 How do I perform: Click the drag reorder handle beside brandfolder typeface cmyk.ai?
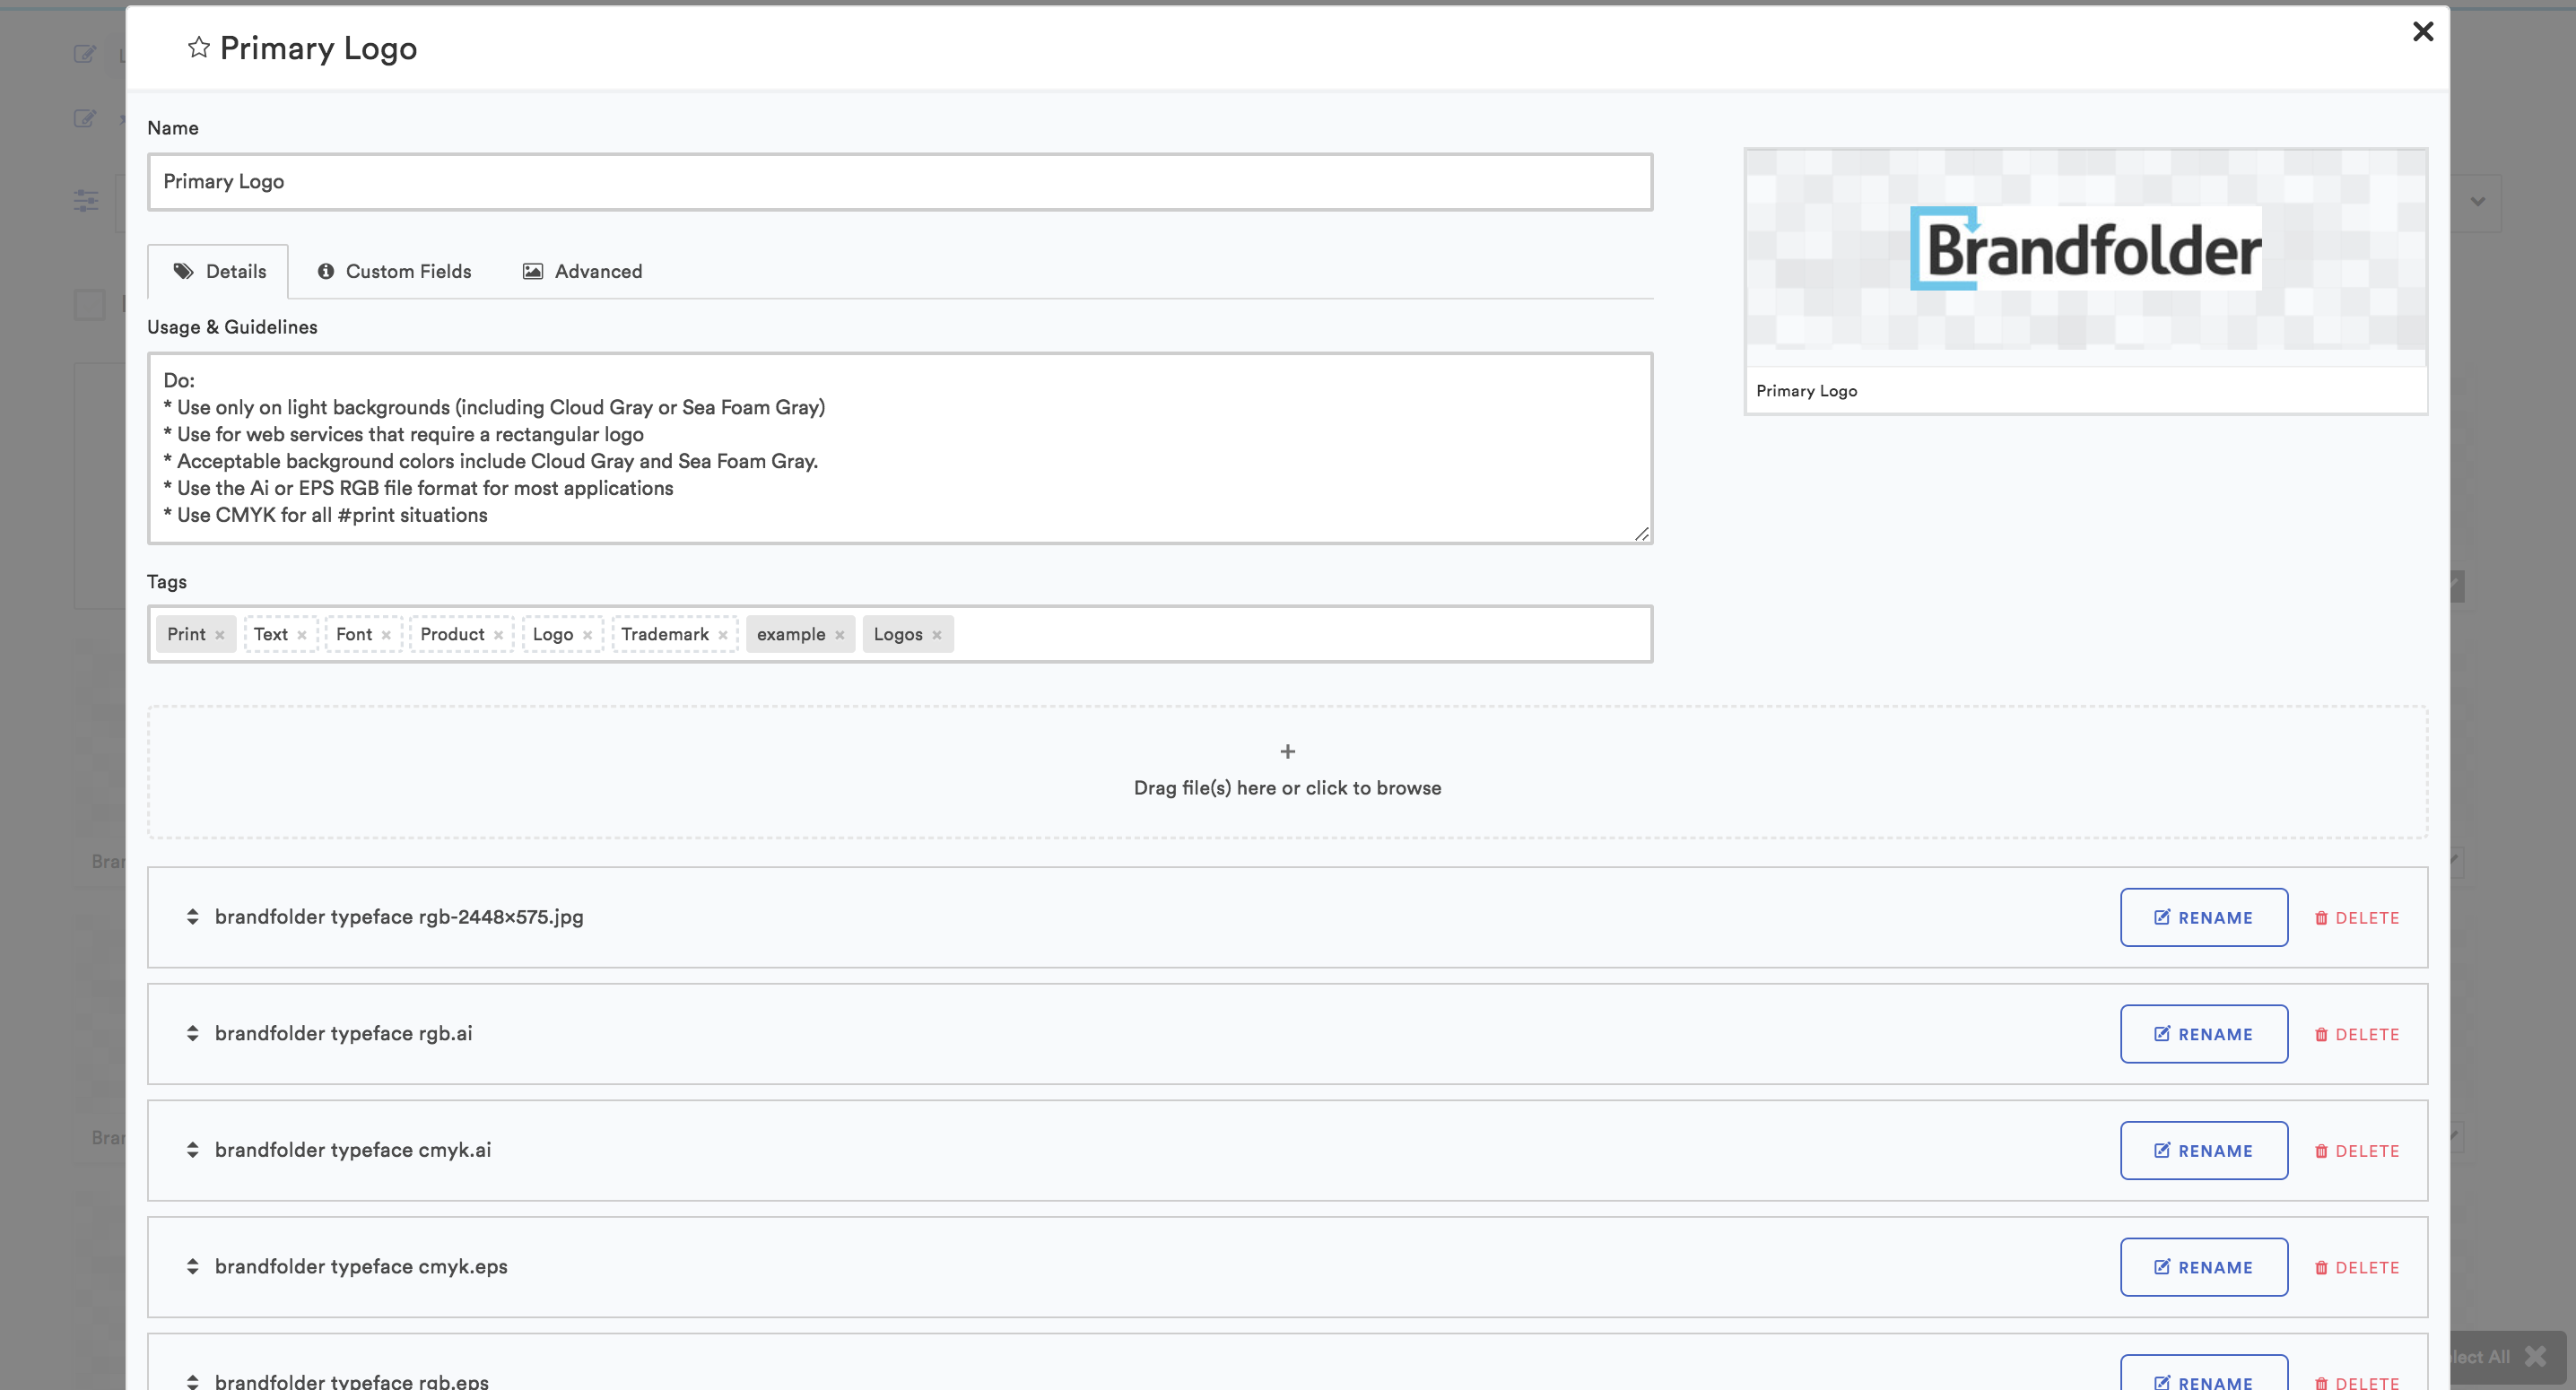(192, 1150)
